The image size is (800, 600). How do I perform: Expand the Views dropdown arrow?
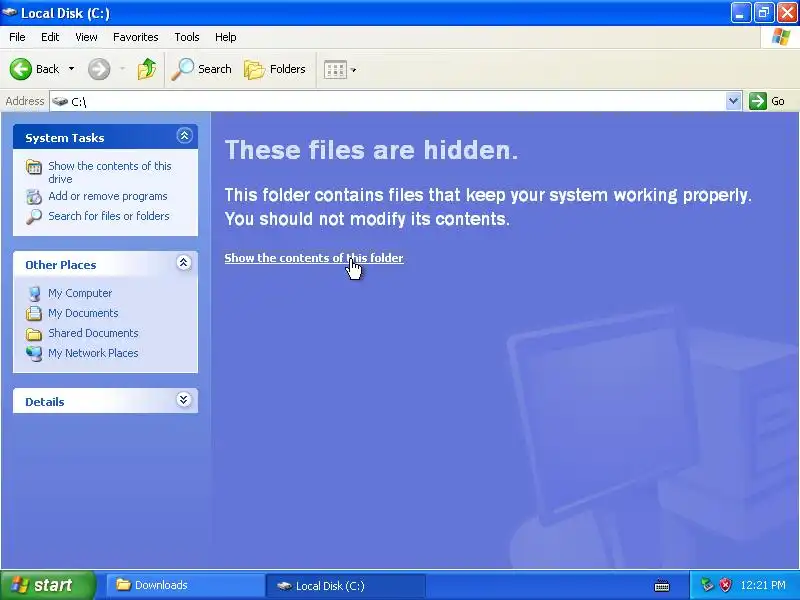click(x=353, y=70)
